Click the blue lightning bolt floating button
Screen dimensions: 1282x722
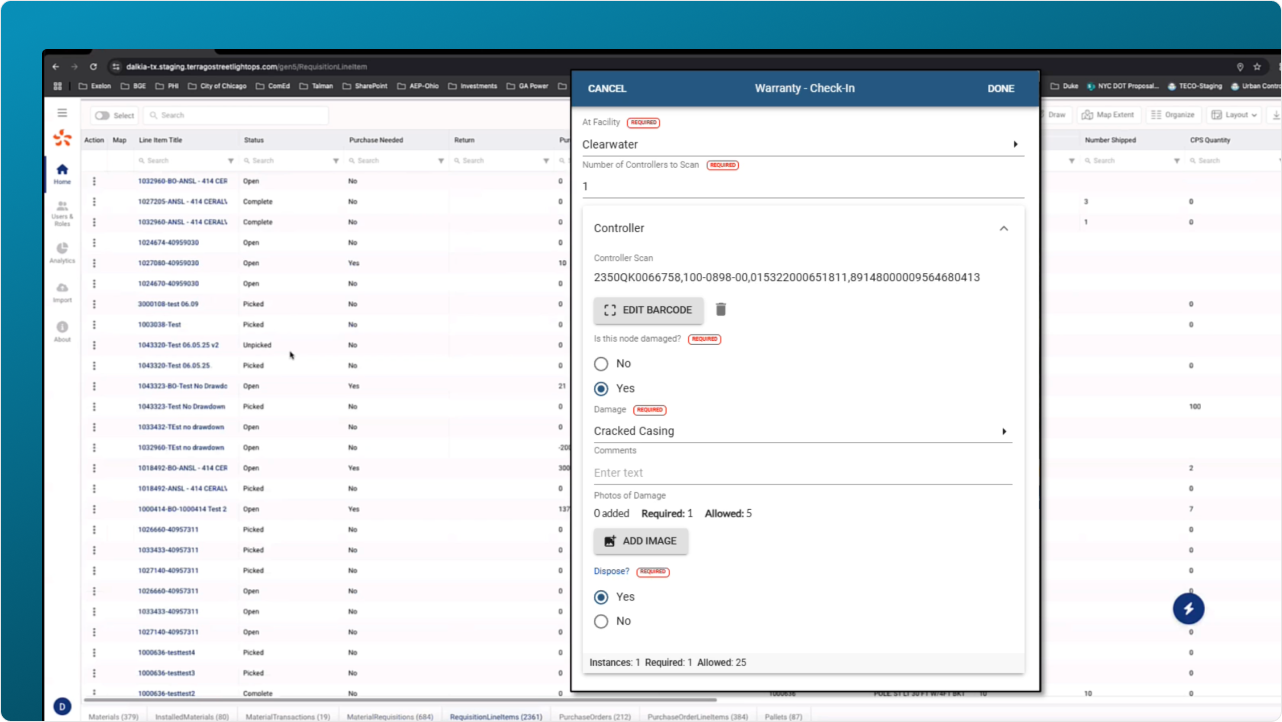coord(1188,609)
